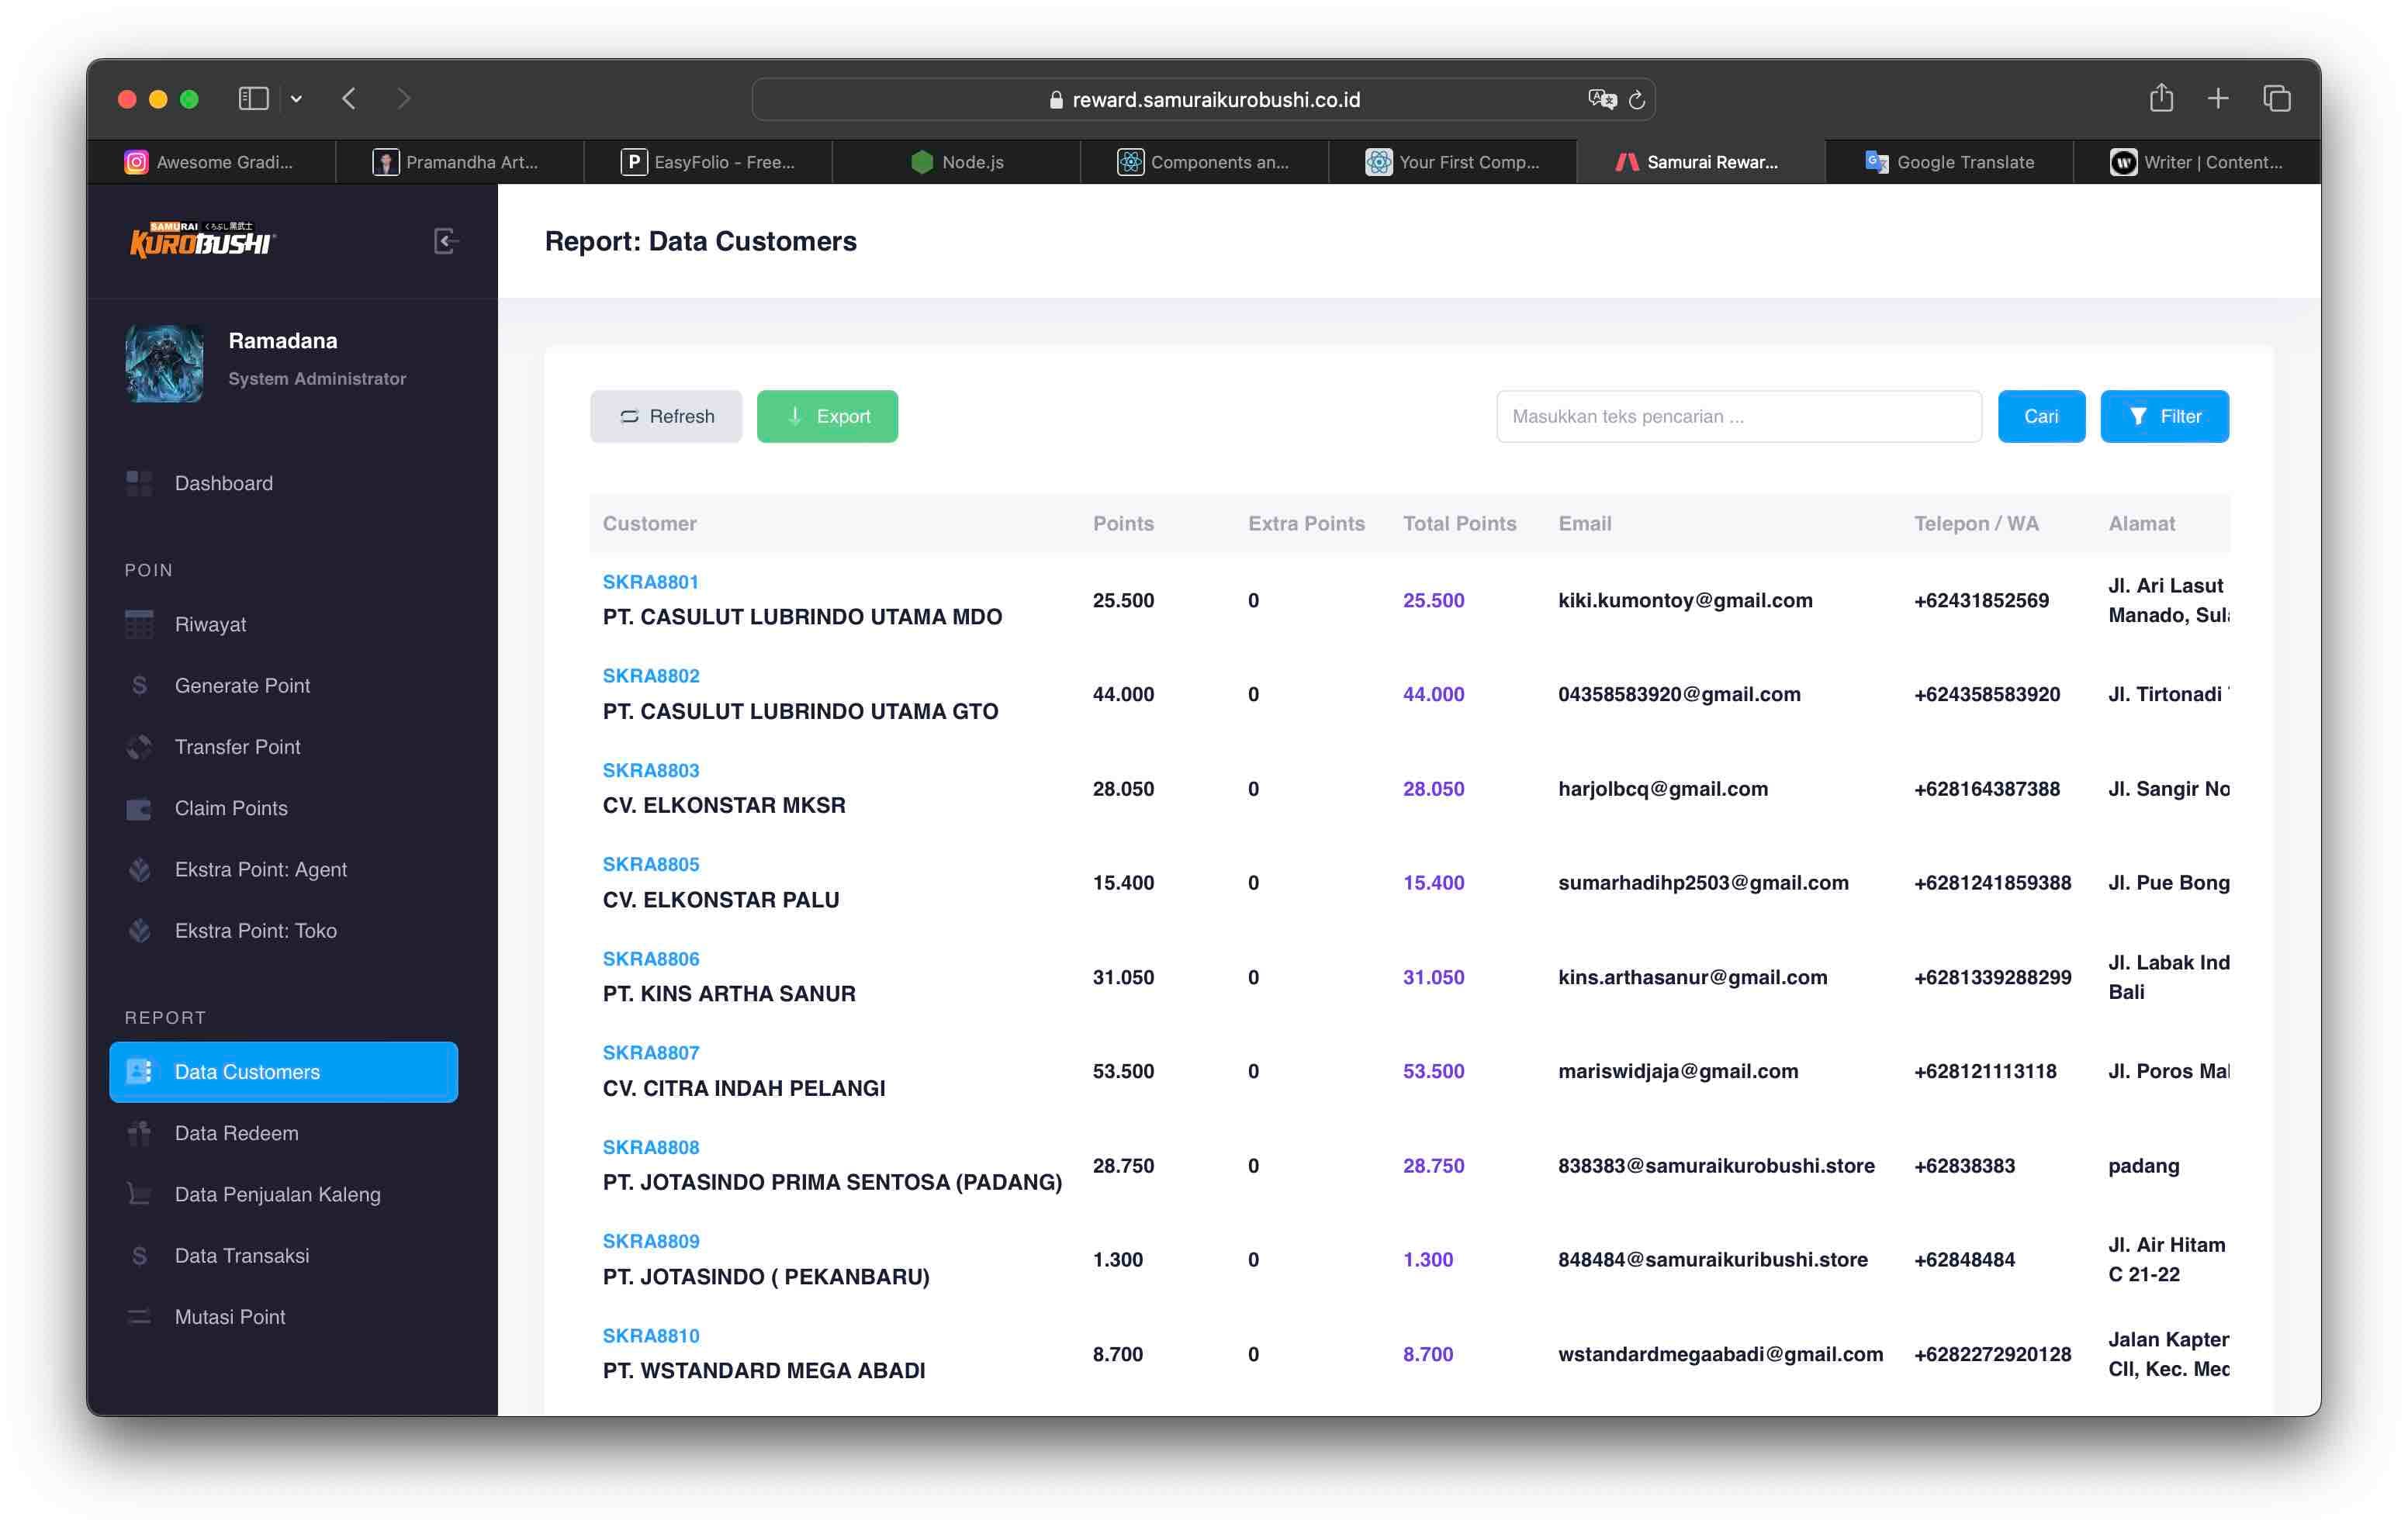
Task: Go back with the Safari back arrow
Action: pyautogui.click(x=349, y=98)
